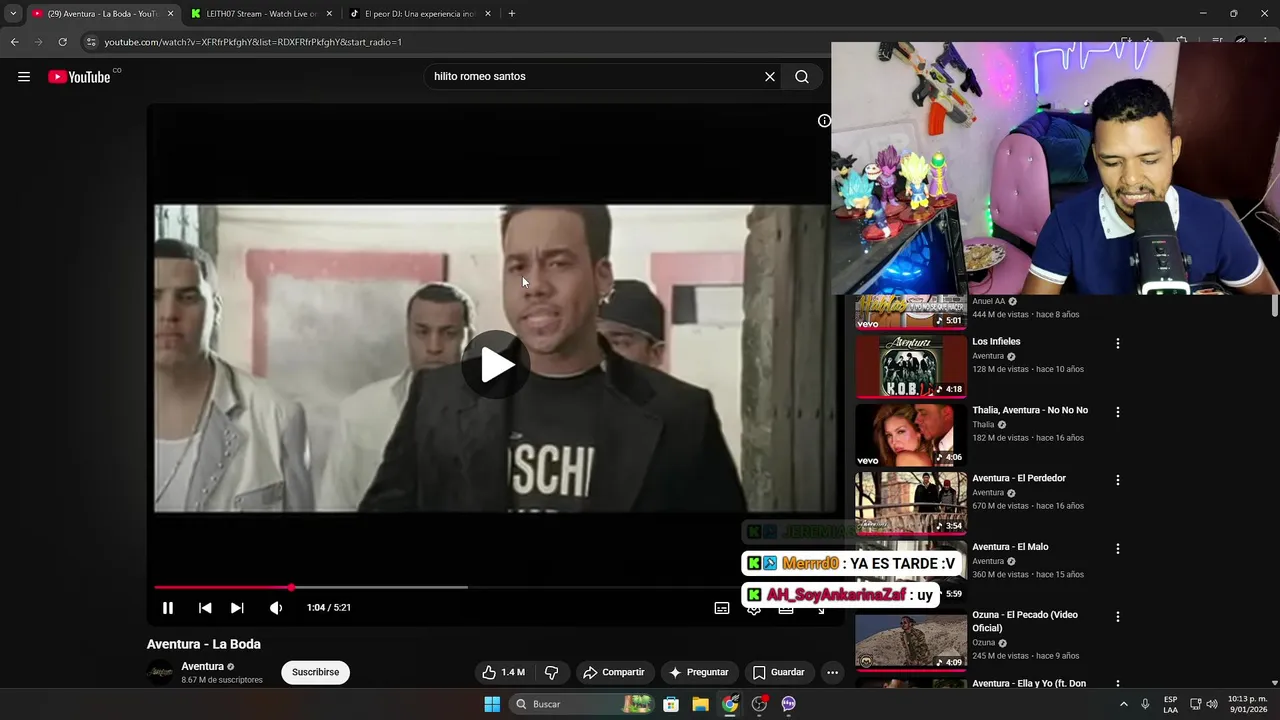Open options menu for Los Infieles

pyautogui.click(x=1118, y=344)
